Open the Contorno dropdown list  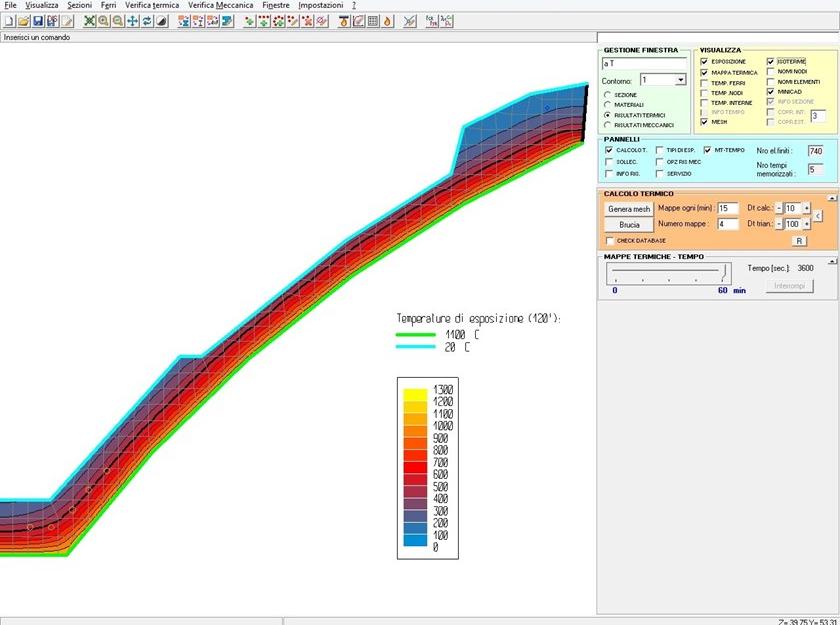pyautogui.click(x=681, y=80)
